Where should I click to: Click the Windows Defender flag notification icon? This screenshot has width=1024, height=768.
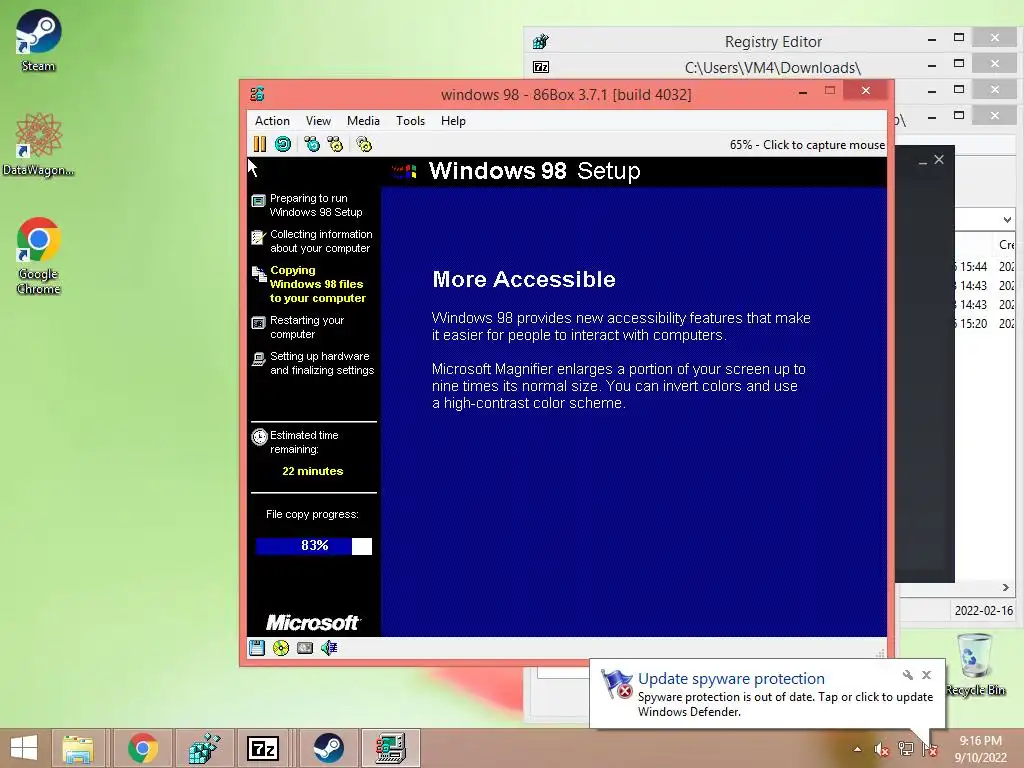(617, 684)
